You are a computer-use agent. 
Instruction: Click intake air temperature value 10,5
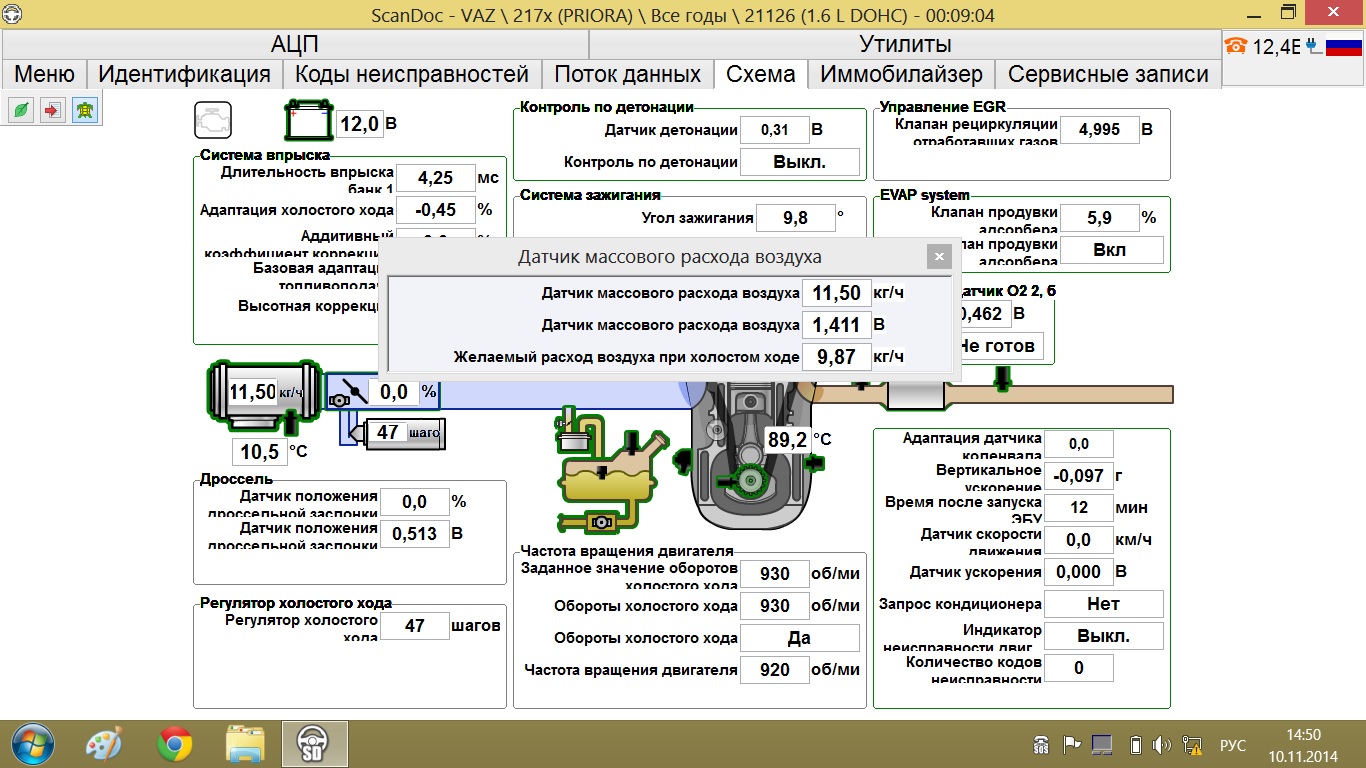click(259, 452)
